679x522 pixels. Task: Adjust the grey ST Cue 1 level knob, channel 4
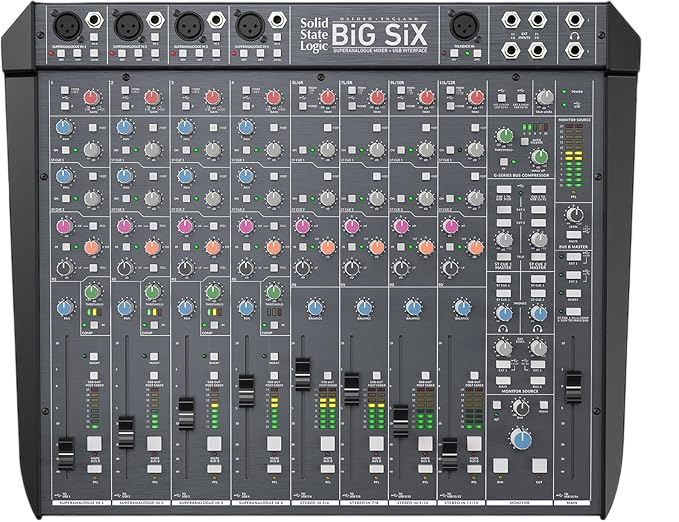[273, 149]
